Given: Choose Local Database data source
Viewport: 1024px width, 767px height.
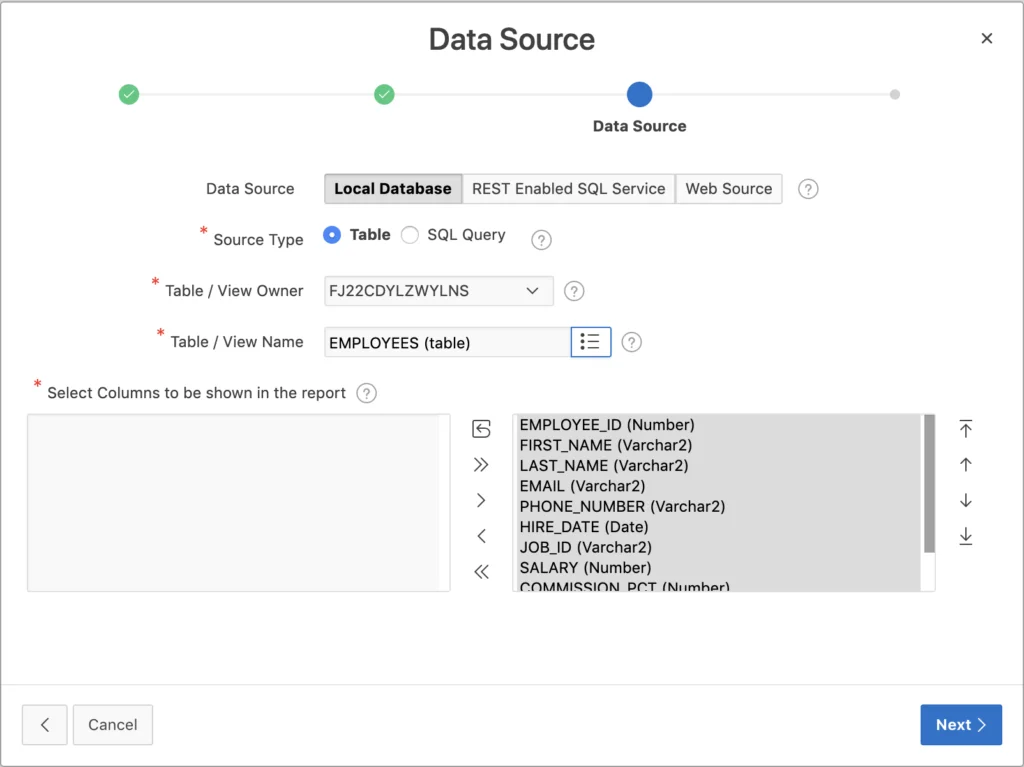Looking at the screenshot, I should (393, 189).
